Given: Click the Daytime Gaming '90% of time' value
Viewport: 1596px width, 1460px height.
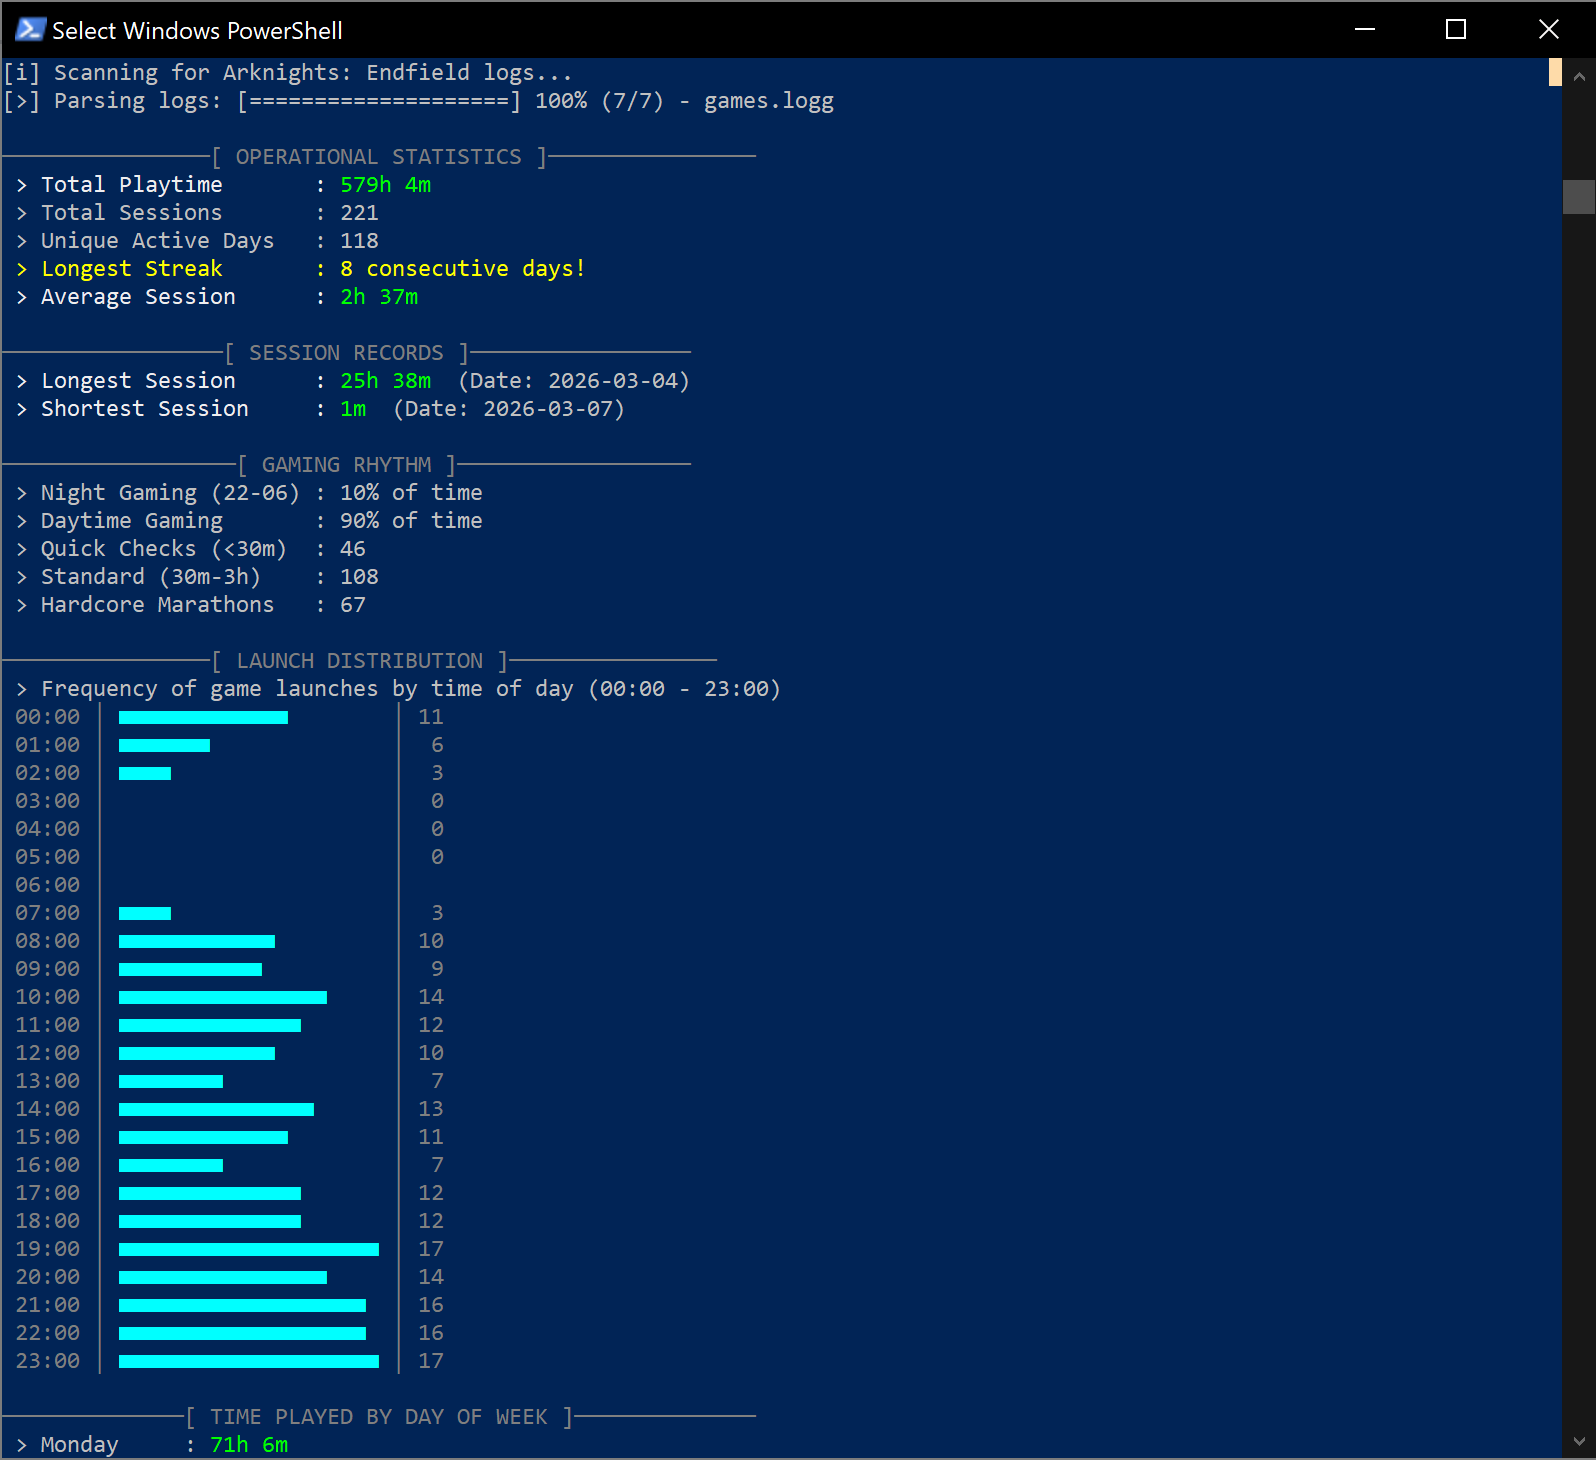Looking at the screenshot, I should (x=411, y=521).
